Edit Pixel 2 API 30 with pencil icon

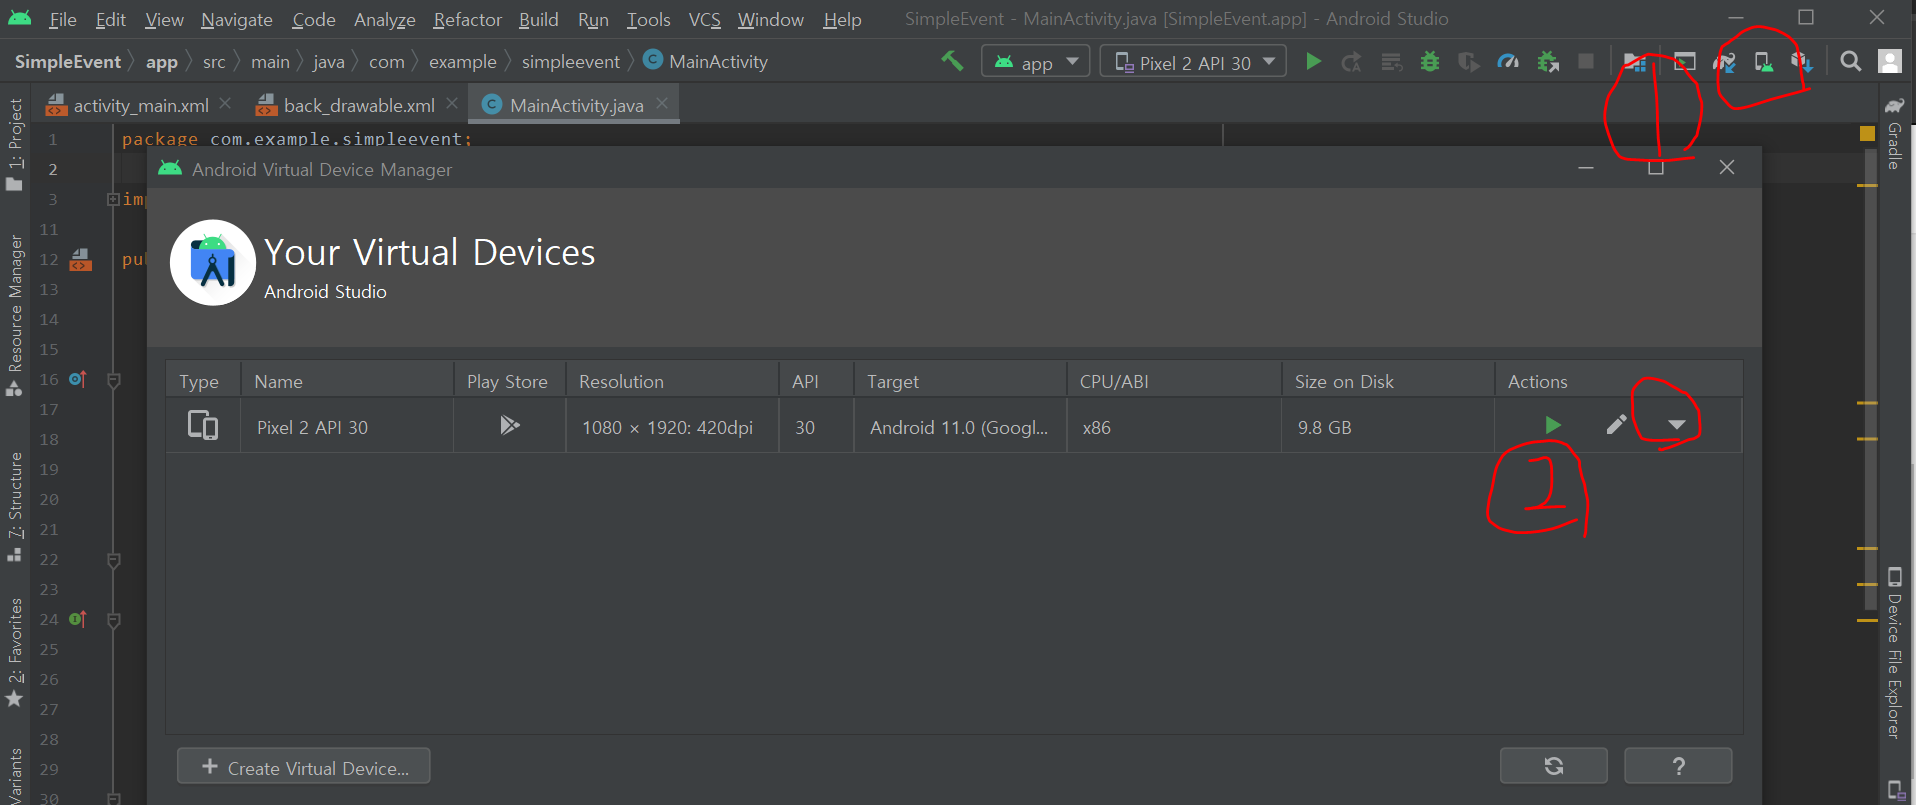pos(1616,426)
